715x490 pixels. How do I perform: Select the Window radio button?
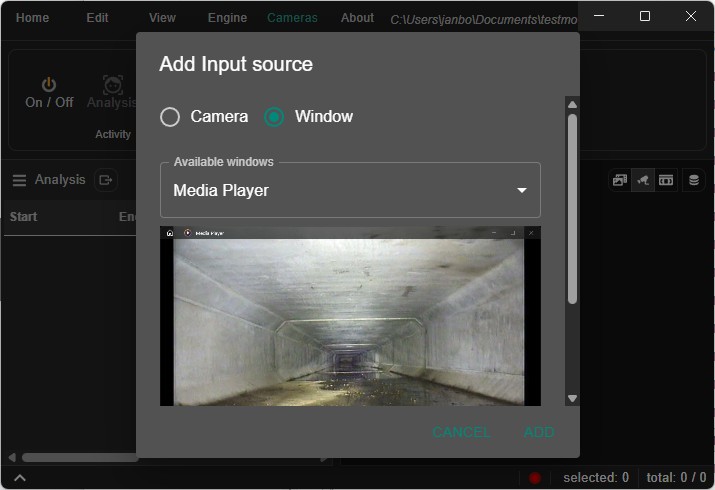pyautogui.click(x=274, y=117)
